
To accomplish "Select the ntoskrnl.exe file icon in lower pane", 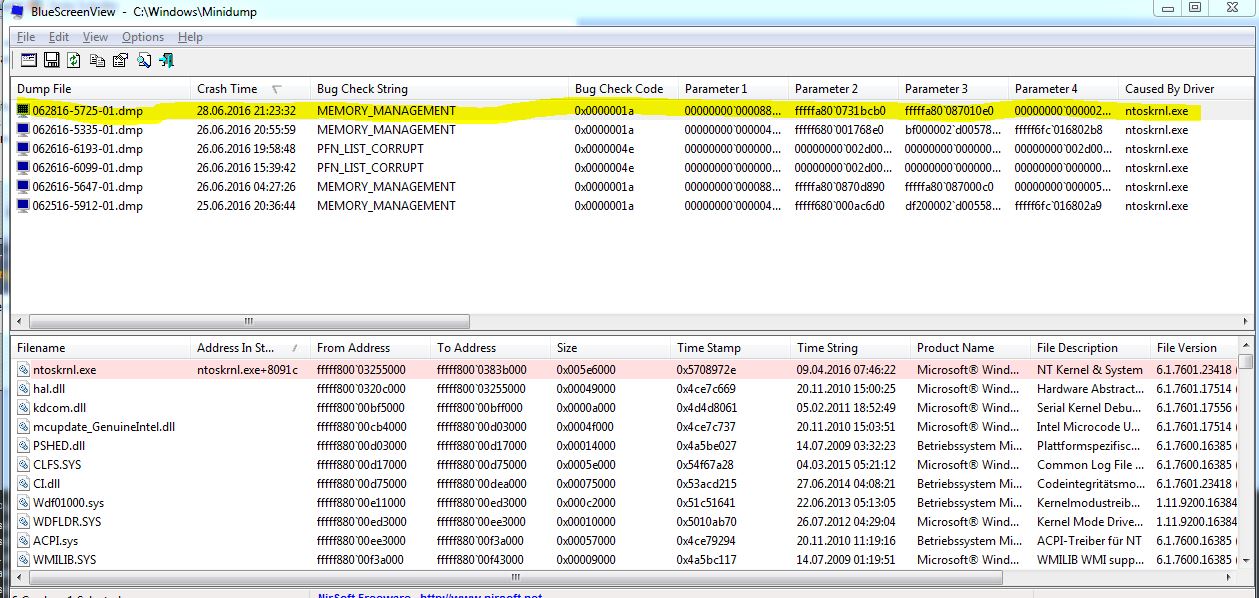I will pyautogui.click(x=24, y=370).
